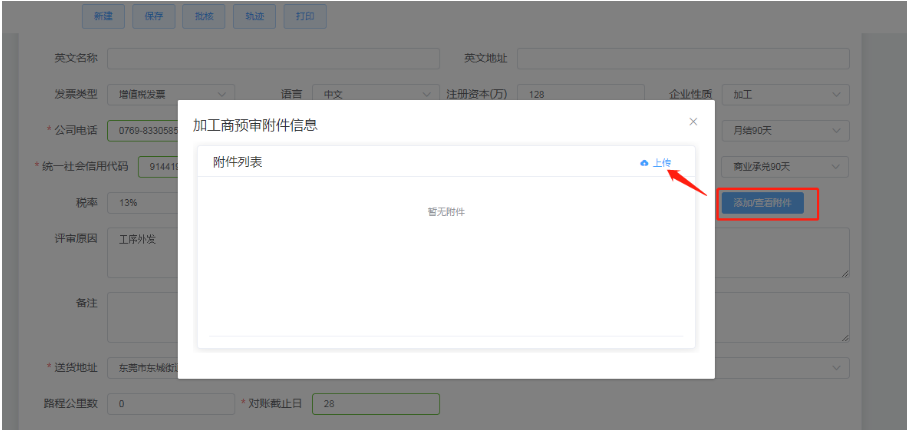907x430 pixels.
Task: Click the 备注 text area
Action: click(x=143, y=317)
